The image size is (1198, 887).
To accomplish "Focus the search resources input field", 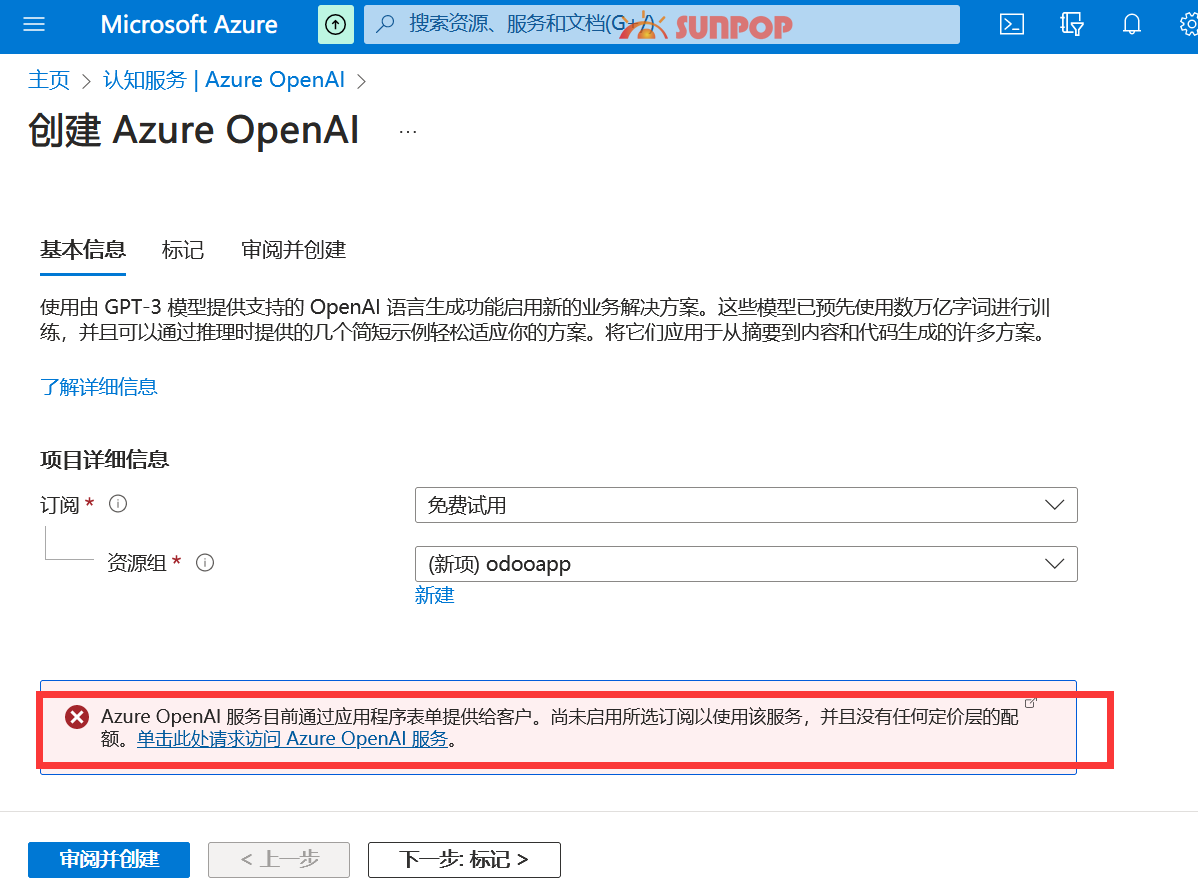I will click(662, 24).
